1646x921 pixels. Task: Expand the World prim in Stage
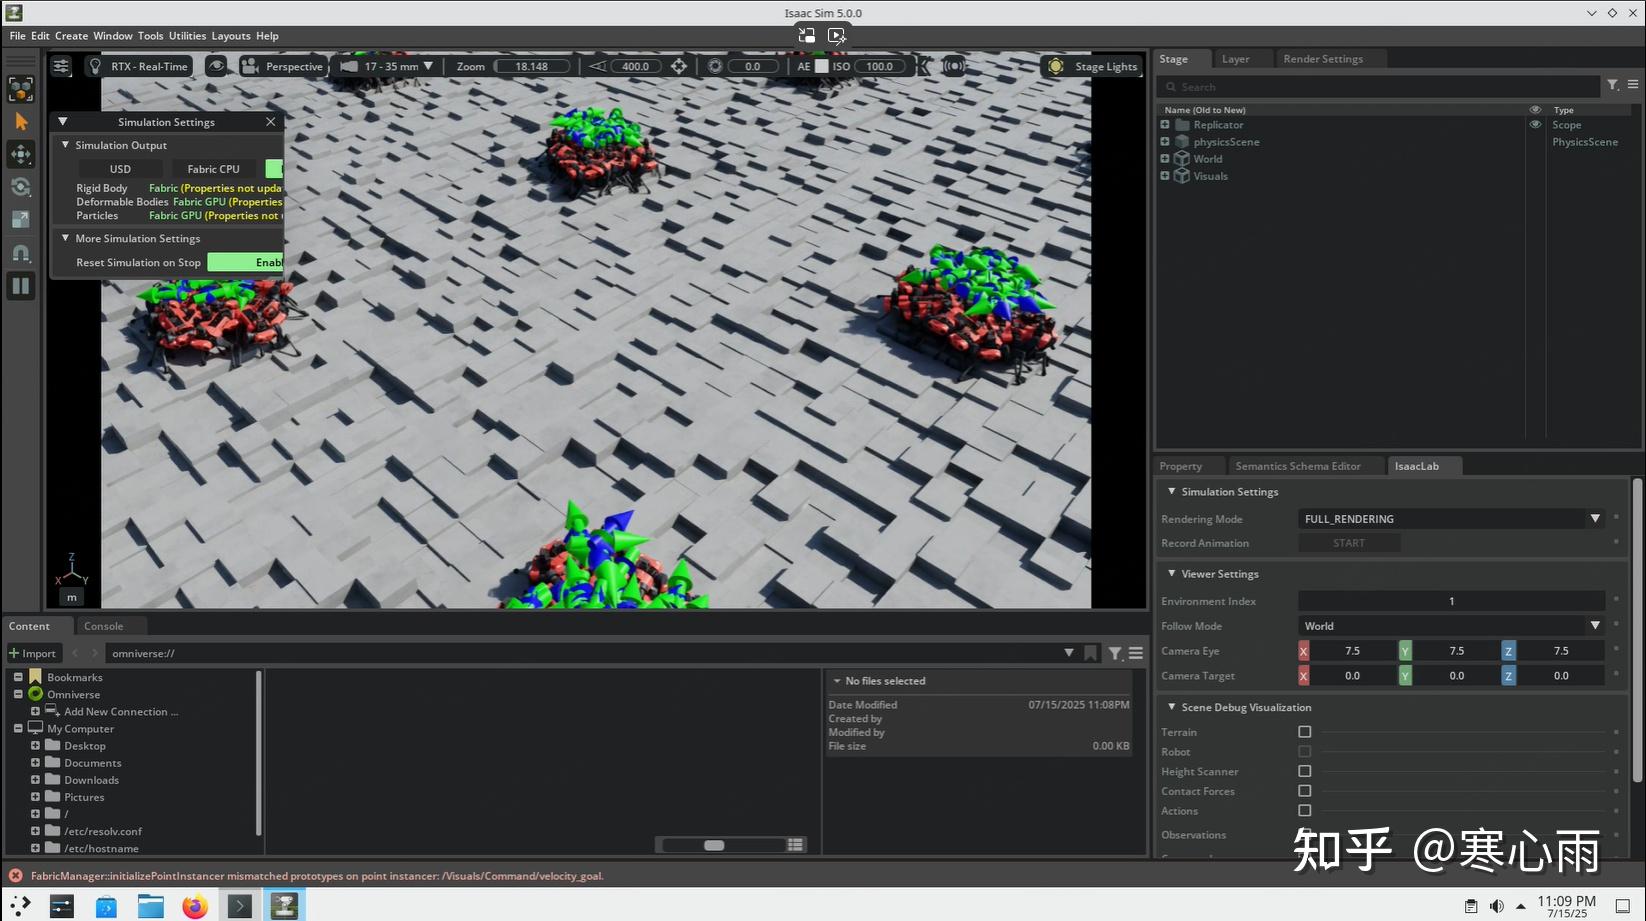point(1165,159)
